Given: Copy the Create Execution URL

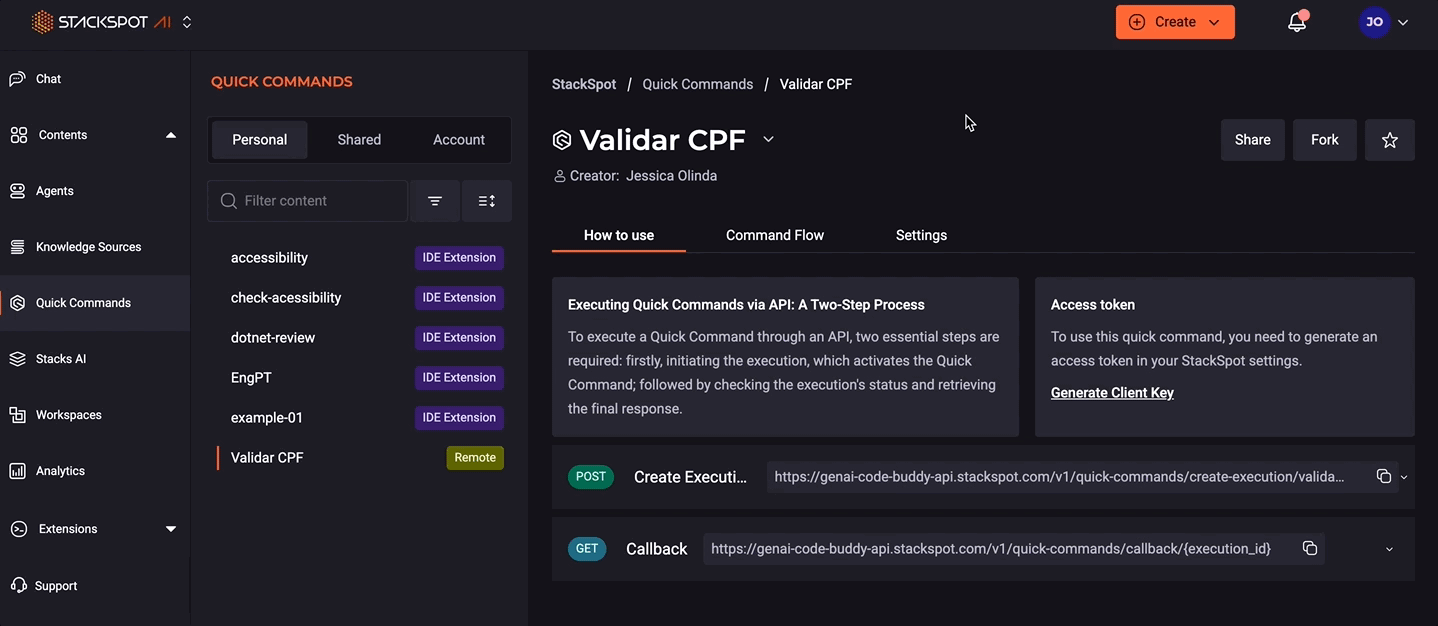Looking at the screenshot, I should tap(1384, 477).
